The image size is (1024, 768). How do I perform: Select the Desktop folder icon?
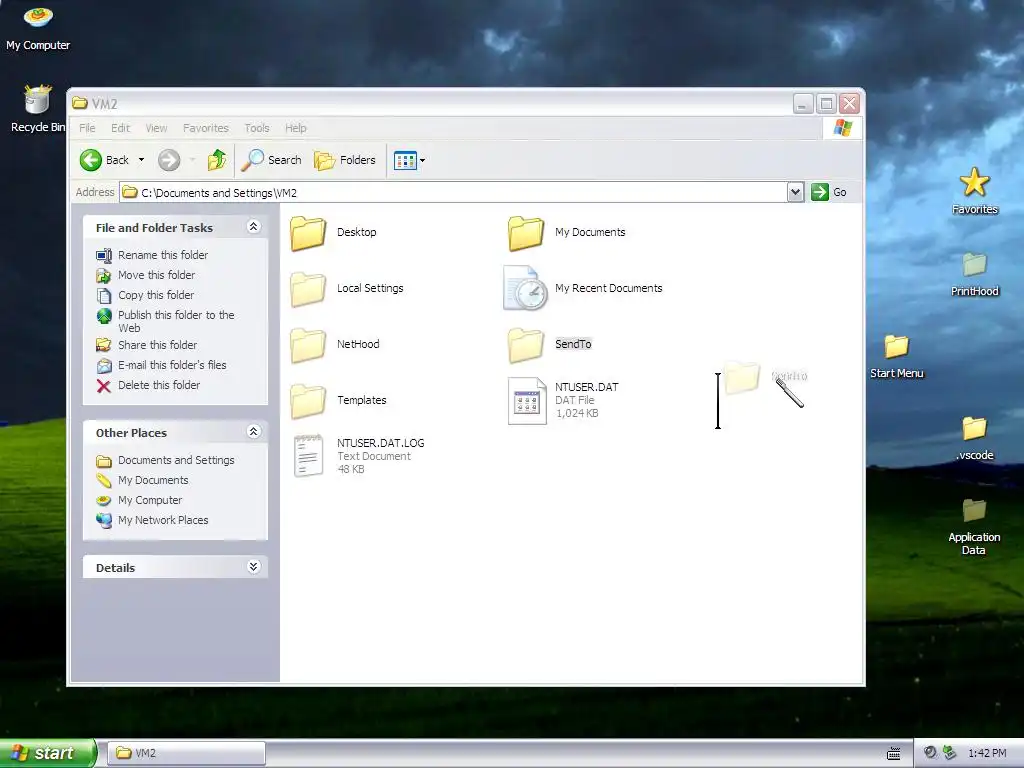(308, 233)
